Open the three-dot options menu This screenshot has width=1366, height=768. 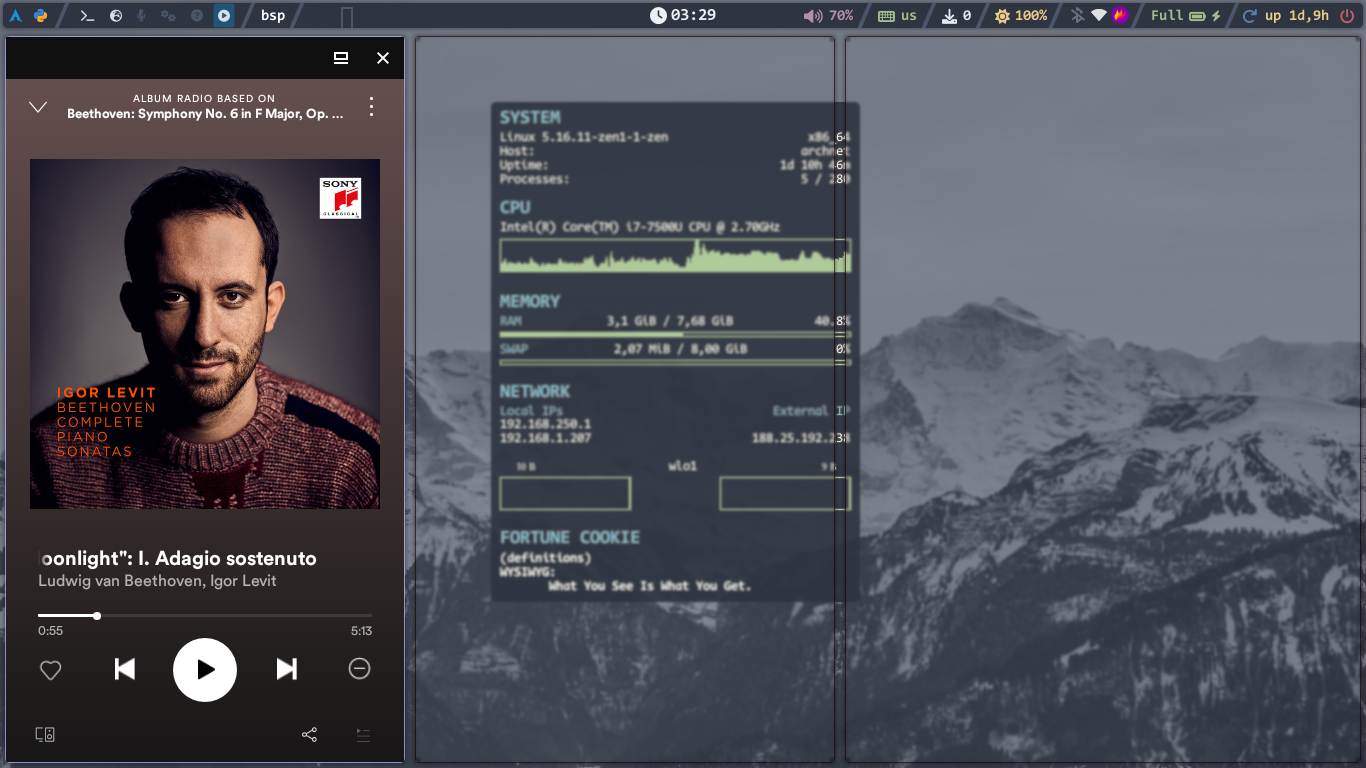(371, 106)
